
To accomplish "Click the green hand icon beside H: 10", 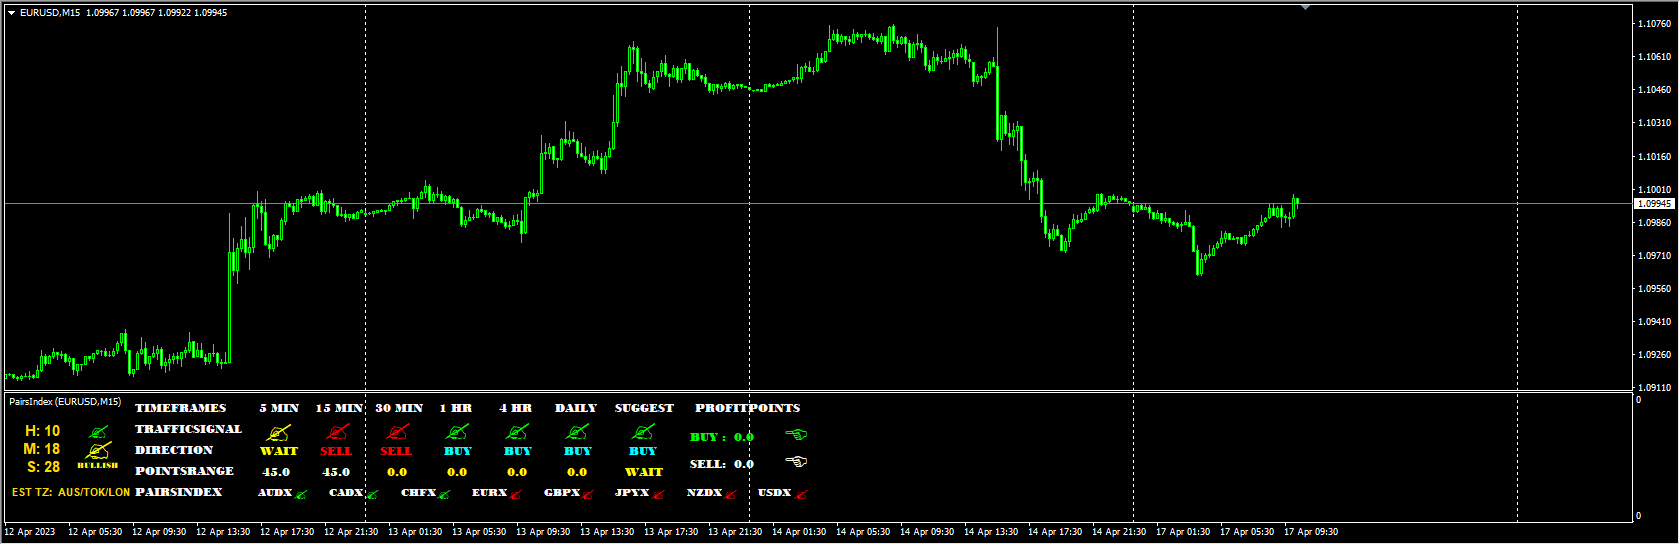I will click(98, 432).
